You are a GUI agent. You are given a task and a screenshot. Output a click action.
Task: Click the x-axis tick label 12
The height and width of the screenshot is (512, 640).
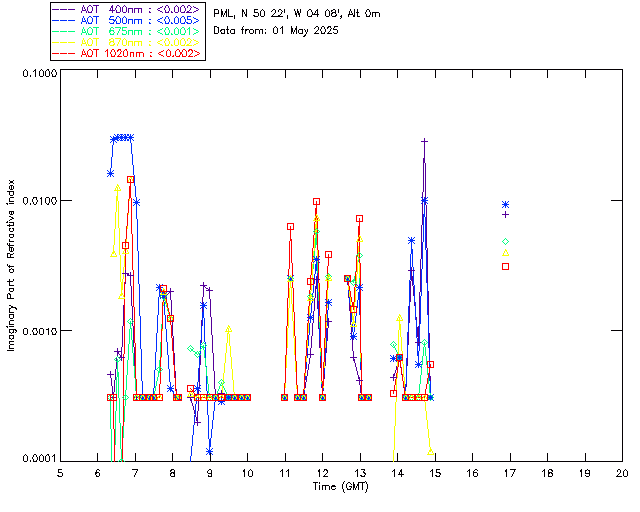pos(322,473)
